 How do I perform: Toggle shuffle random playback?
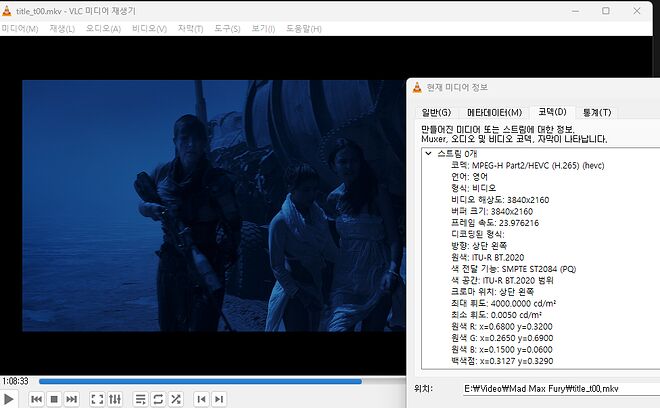(176, 399)
